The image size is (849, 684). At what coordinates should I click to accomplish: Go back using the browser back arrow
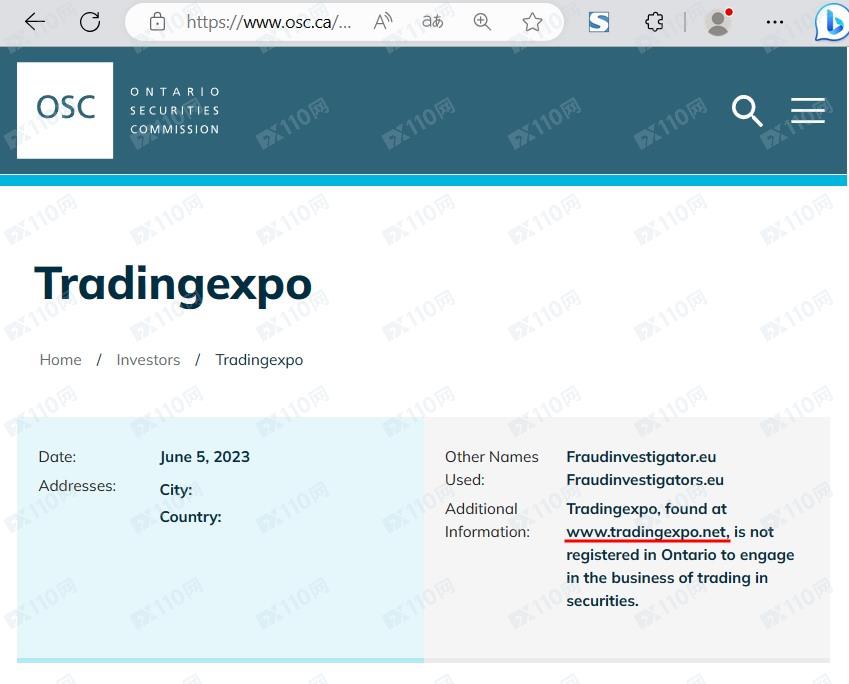[x=35, y=22]
